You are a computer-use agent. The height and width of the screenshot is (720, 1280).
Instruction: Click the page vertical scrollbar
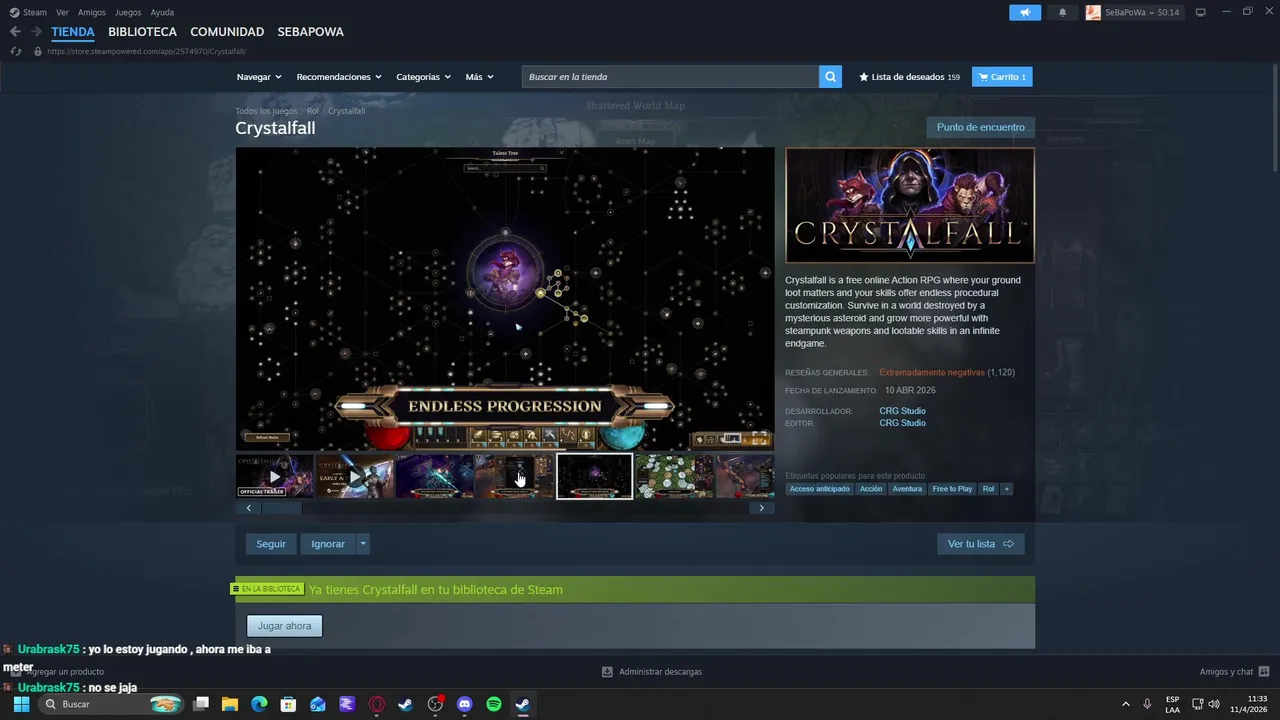[1275, 120]
